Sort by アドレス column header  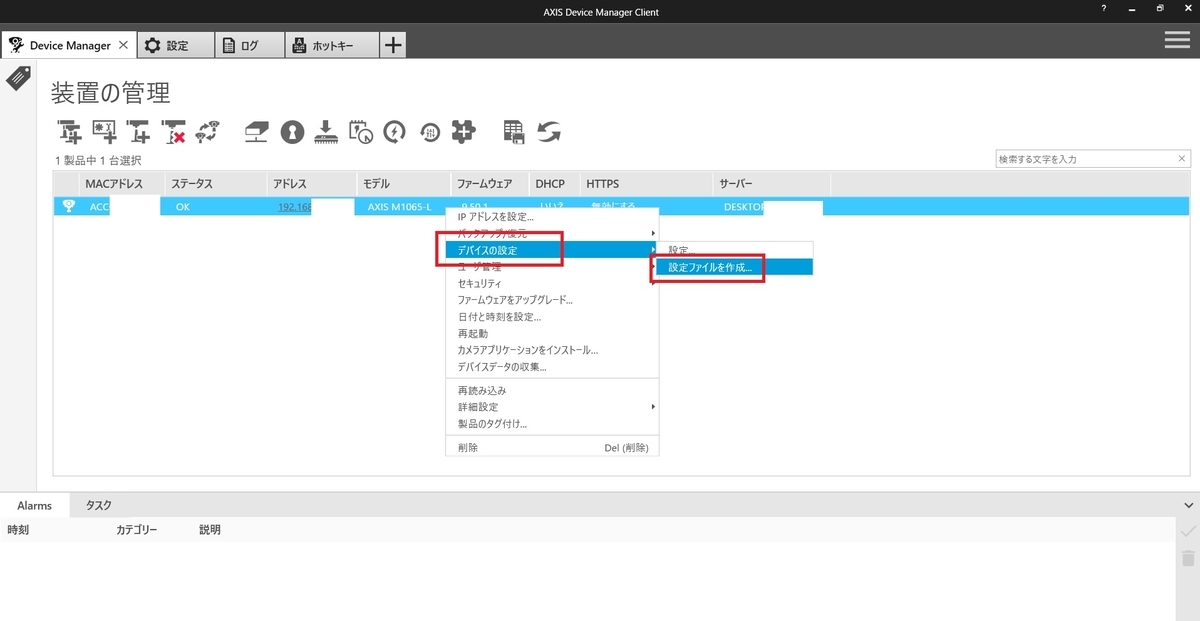[x=311, y=184]
